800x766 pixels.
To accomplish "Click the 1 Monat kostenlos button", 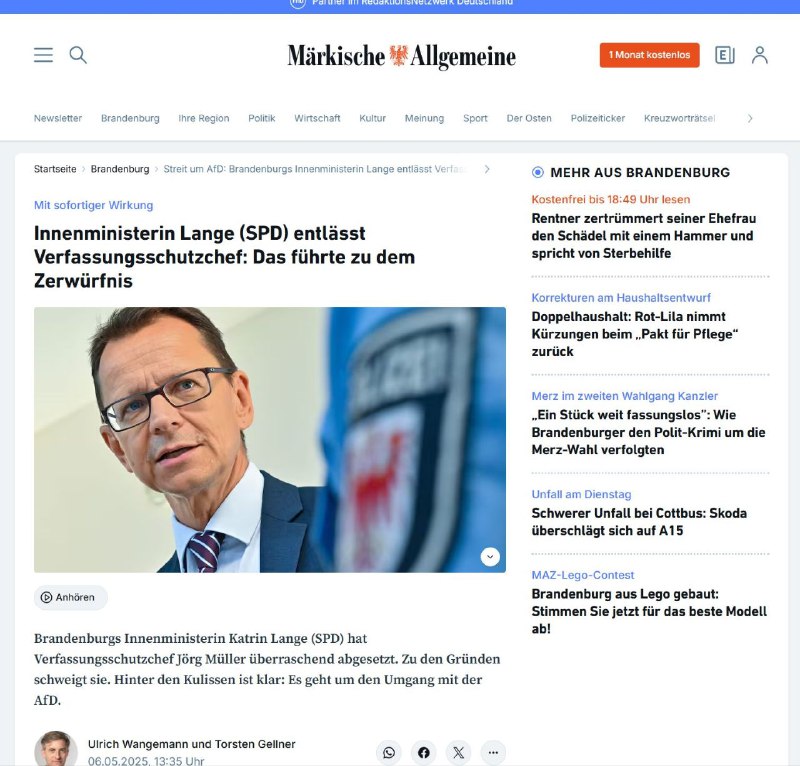I will click(649, 55).
